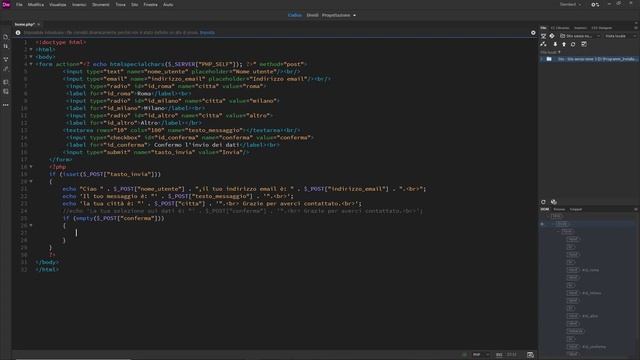640x360 pixels.
Task: Collapse the php block at line 18
Action: click(31, 167)
